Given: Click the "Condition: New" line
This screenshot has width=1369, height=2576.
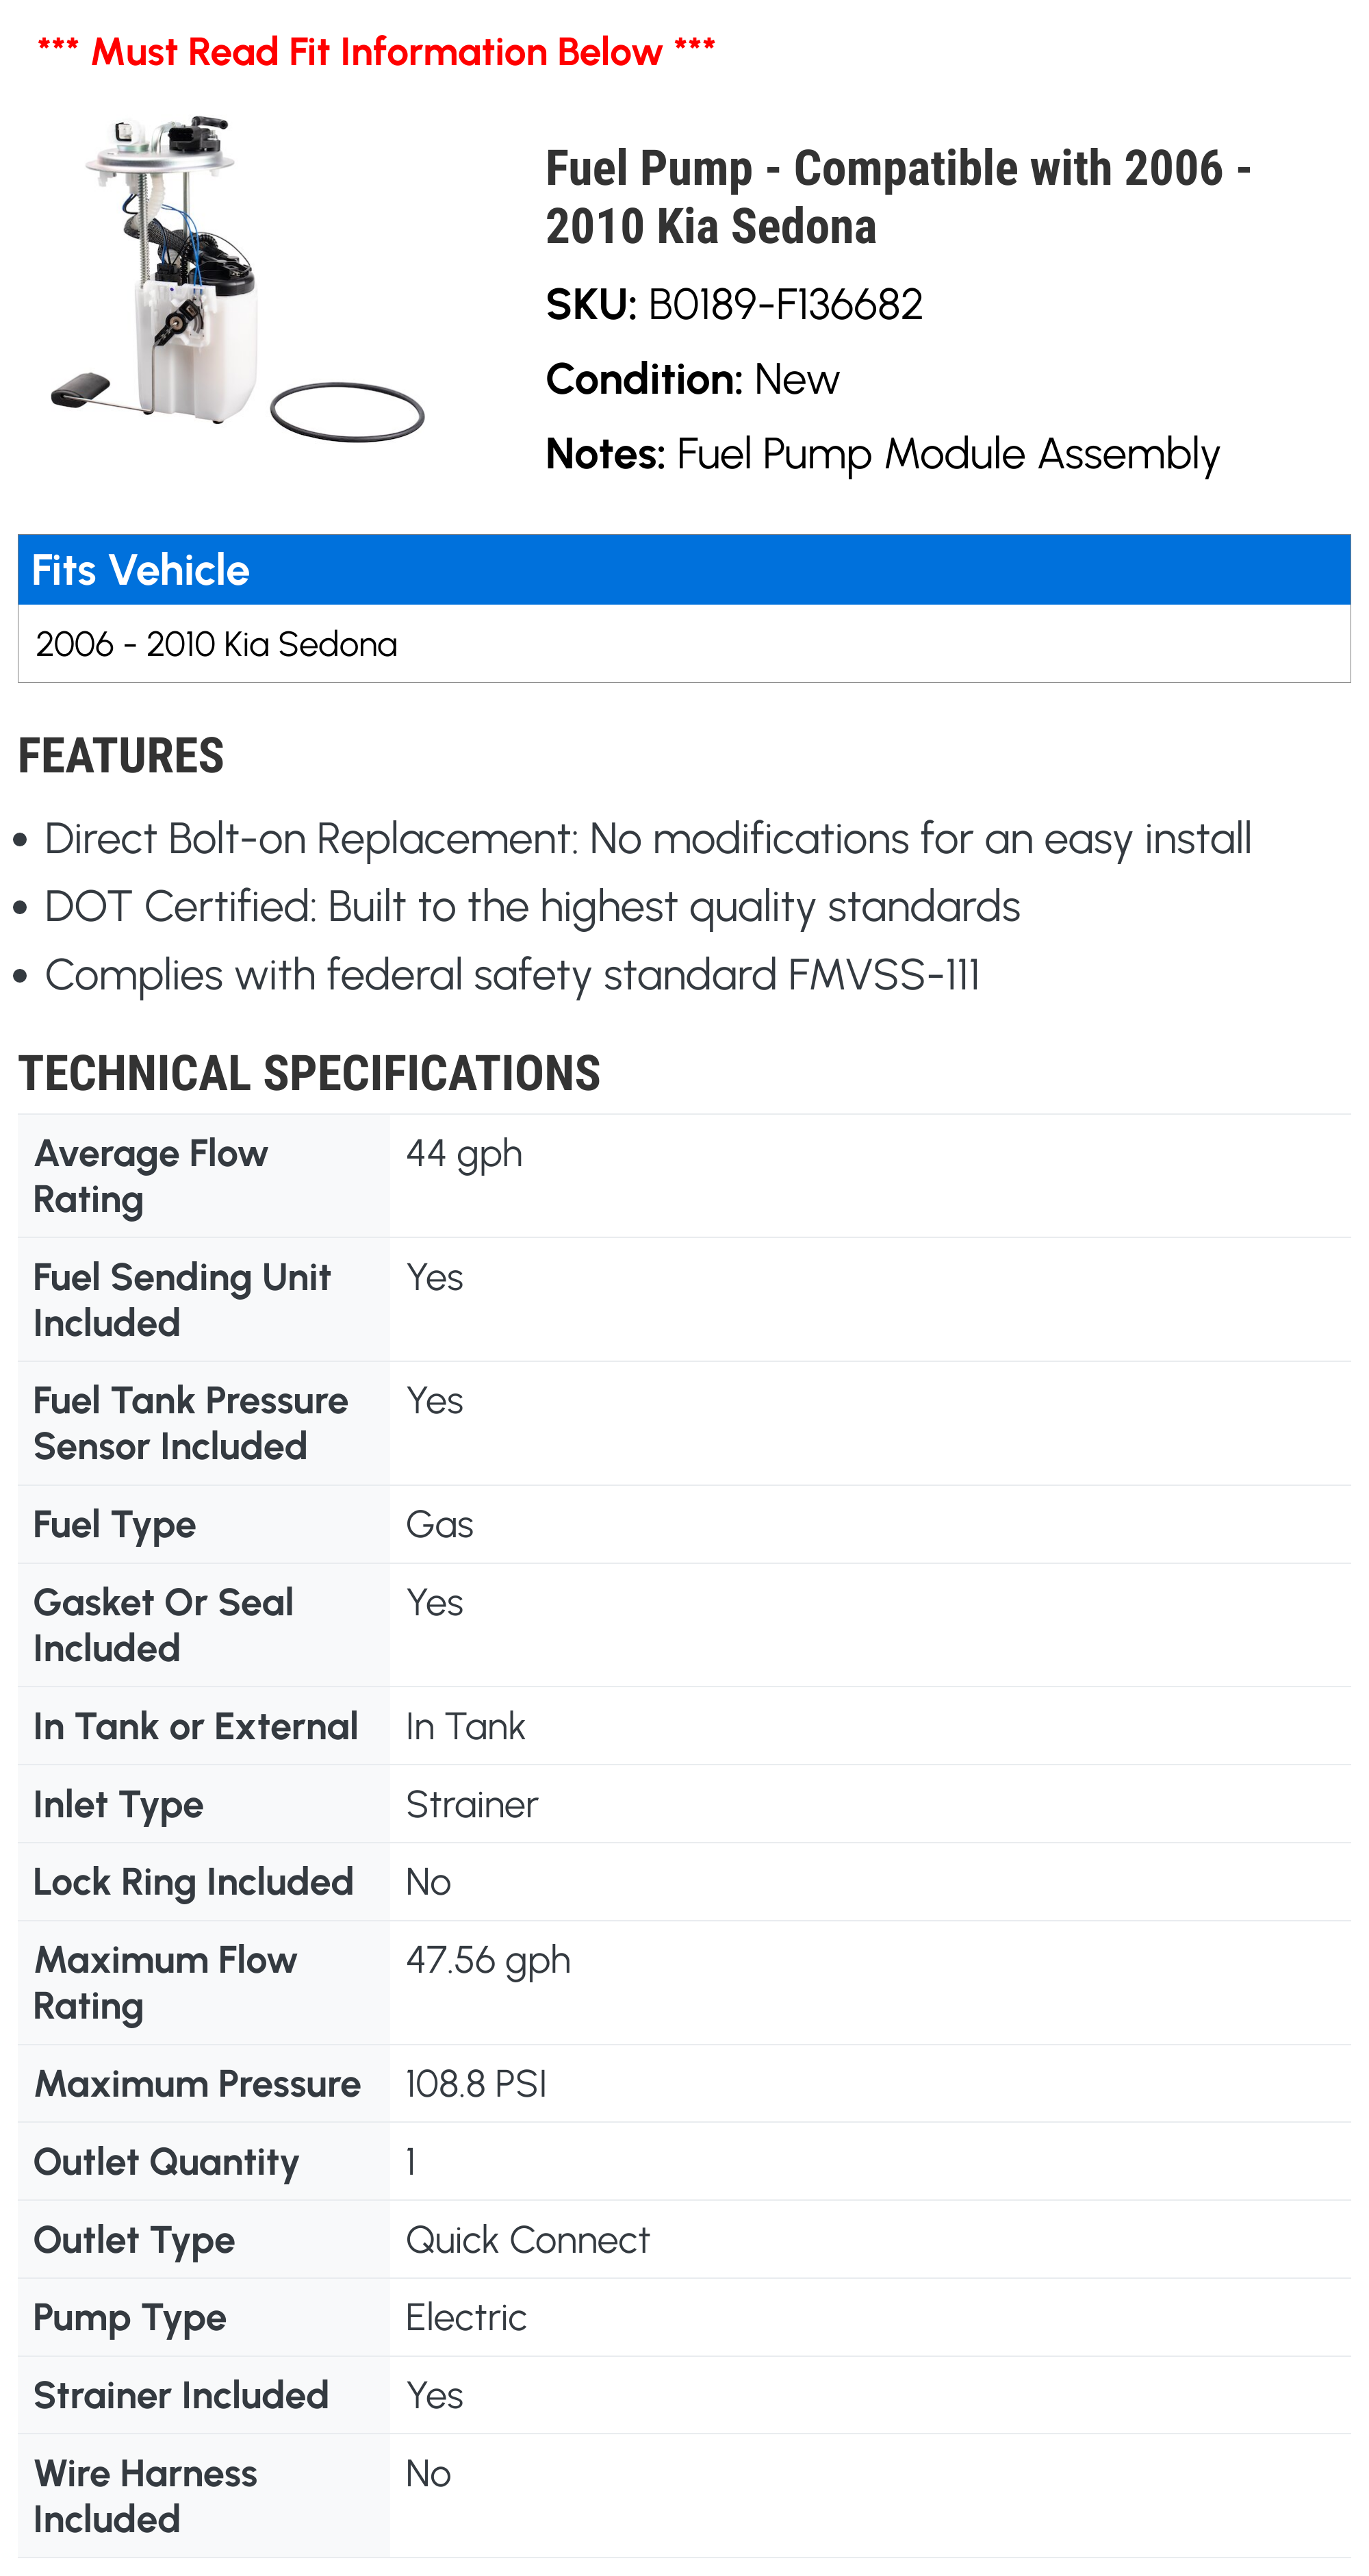Looking at the screenshot, I should (x=692, y=380).
